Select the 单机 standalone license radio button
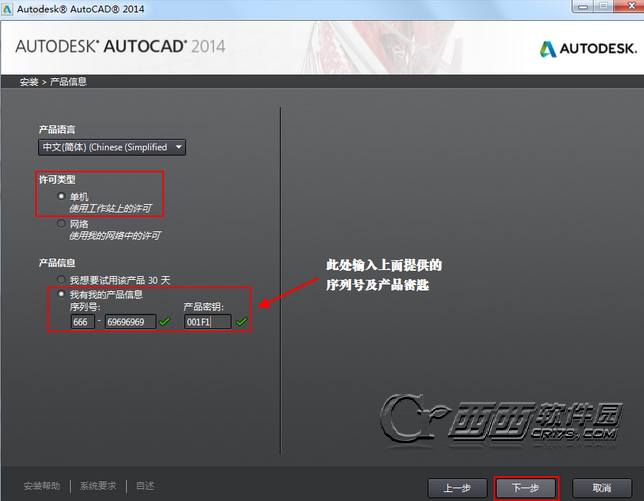Image resolution: width=644 pixels, height=501 pixels. click(x=61, y=196)
